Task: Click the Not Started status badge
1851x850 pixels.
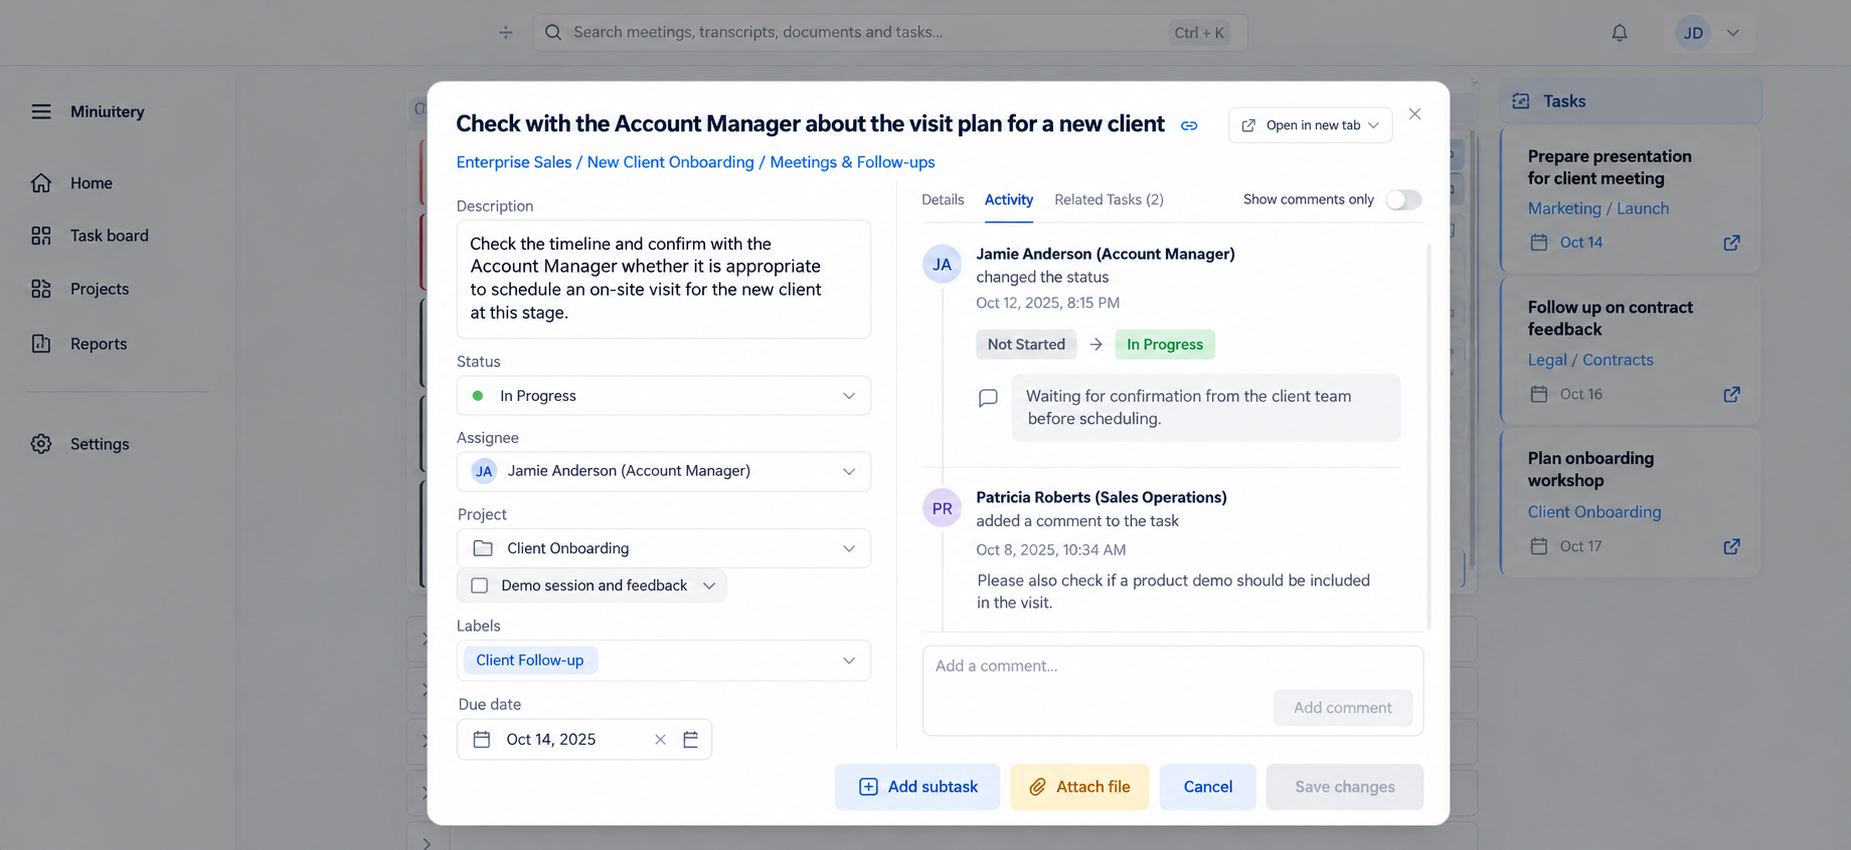Action: click(1026, 344)
